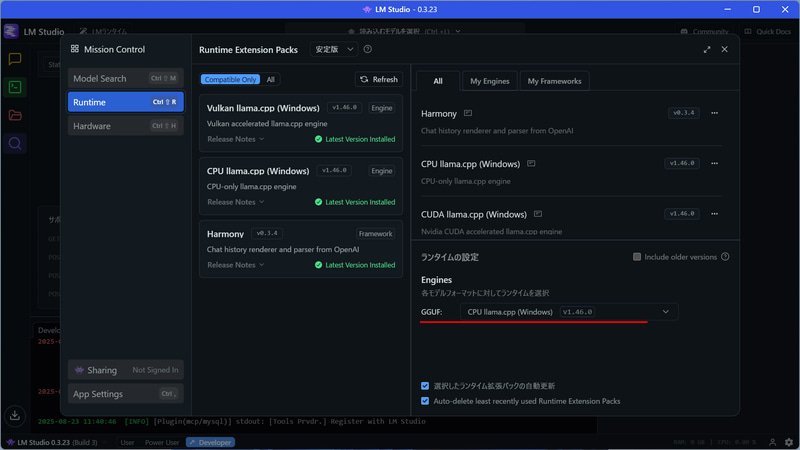This screenshot has width=800, height=450.
Task: Click Framework tag on Harmony card
Action: pyautogui.click(x=376, y=234)
